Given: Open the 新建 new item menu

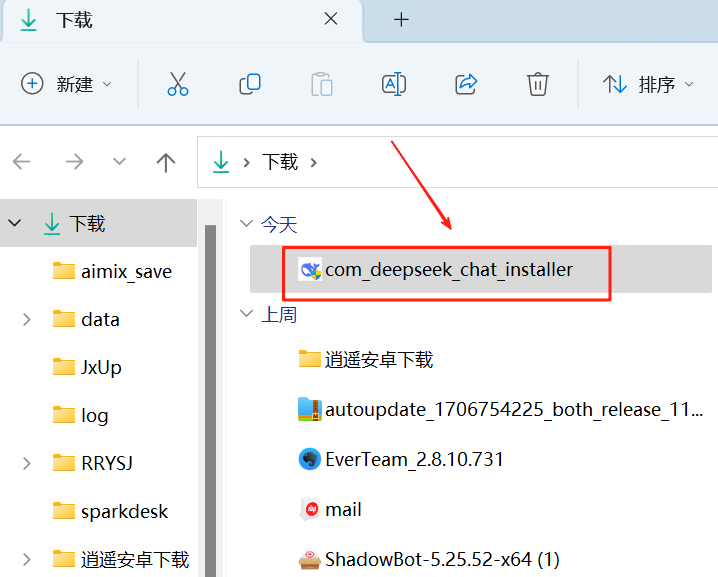Looking at the screenshot, I should [x=67, y=84].
